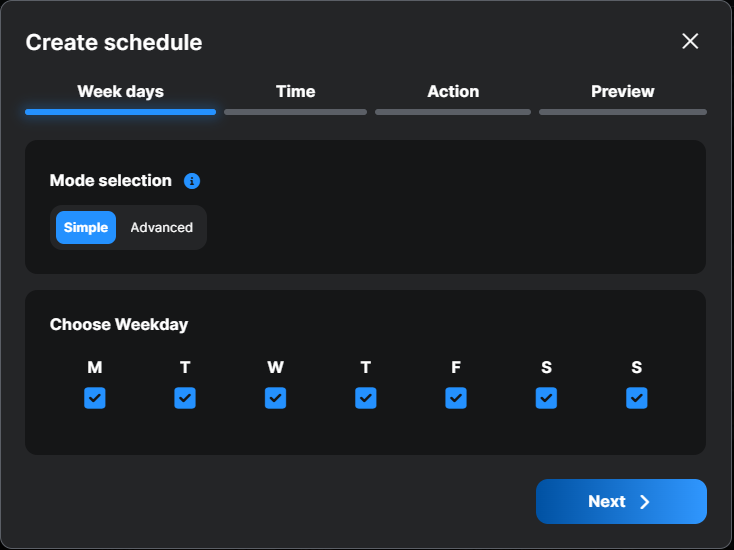Click the blue progress bar under Week days
Screen dimensions: 734x550
[x=120, y=112]
